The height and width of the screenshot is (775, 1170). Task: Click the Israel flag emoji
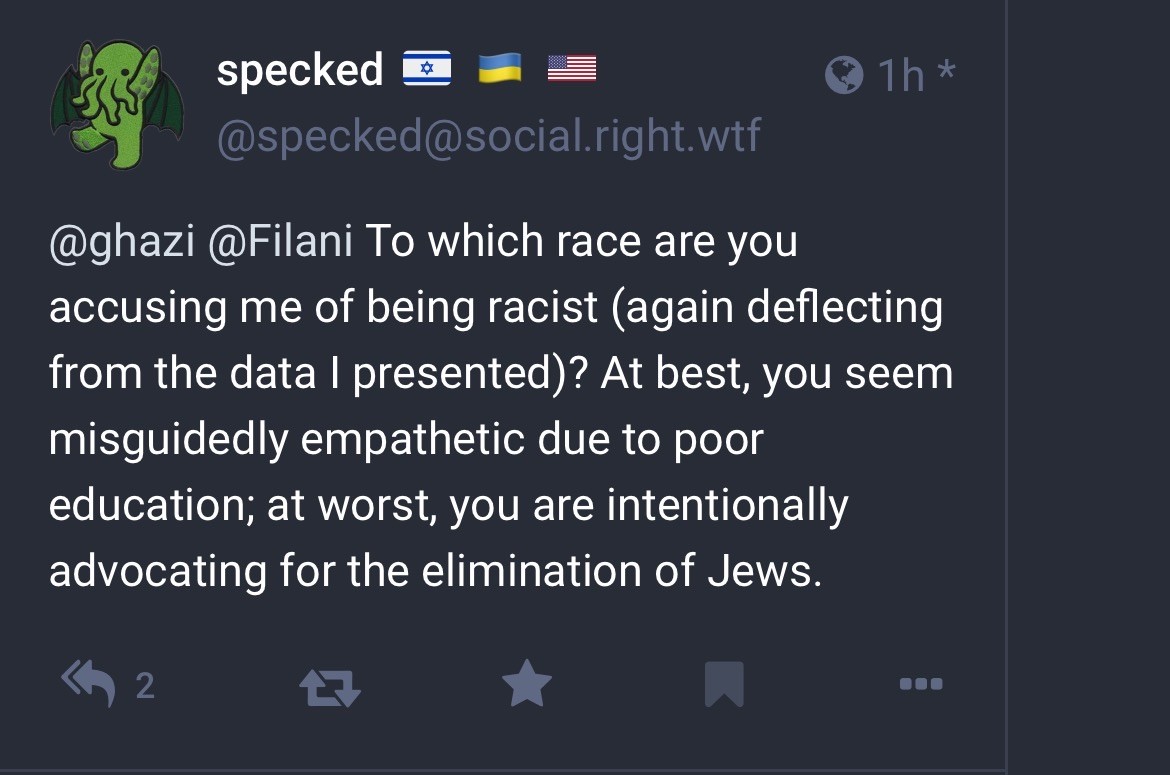427,69
